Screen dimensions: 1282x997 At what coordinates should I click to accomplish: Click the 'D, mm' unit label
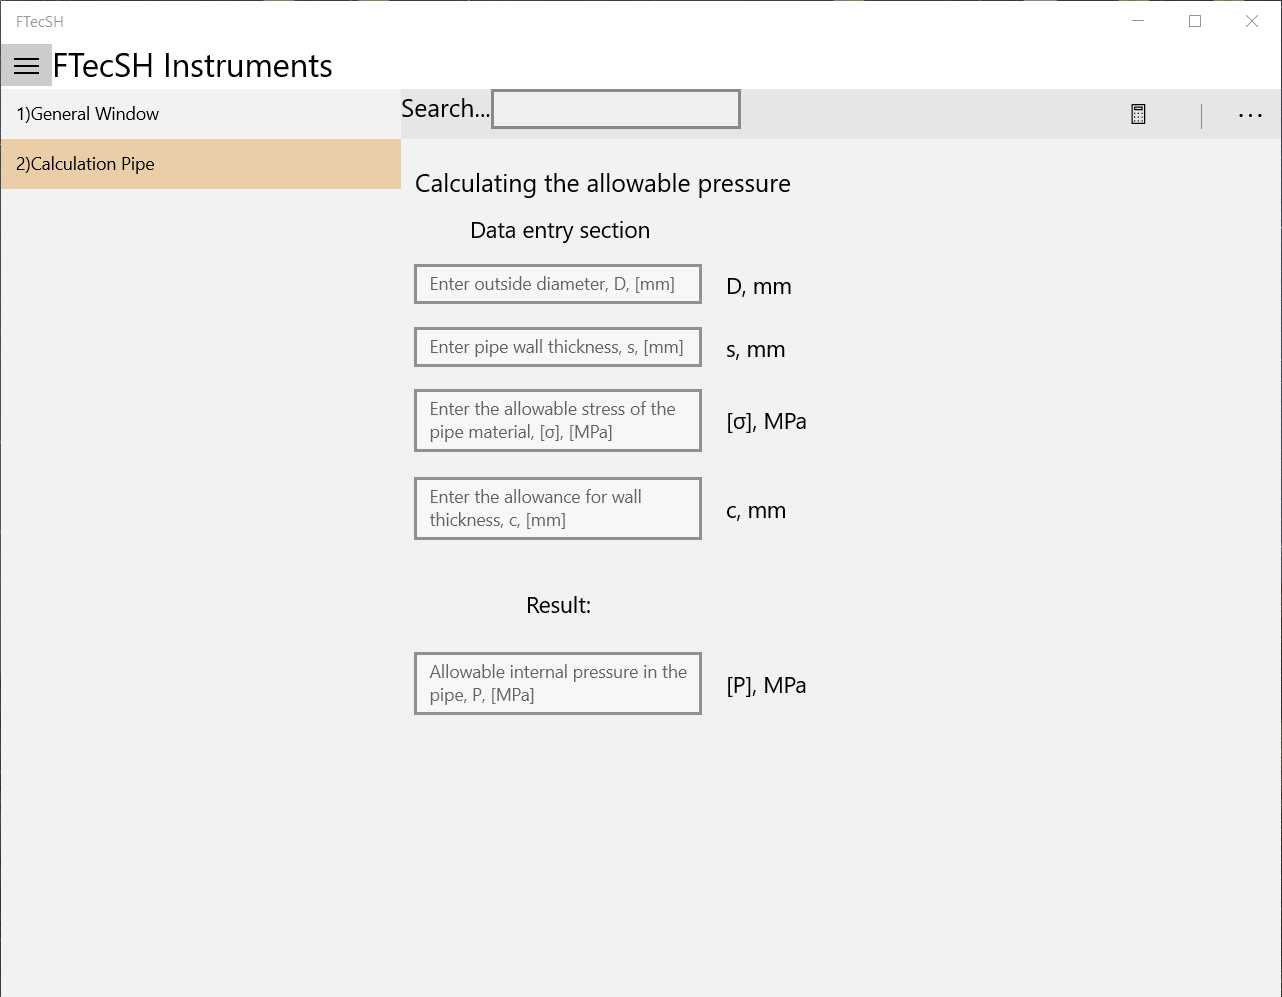point(759,287)
